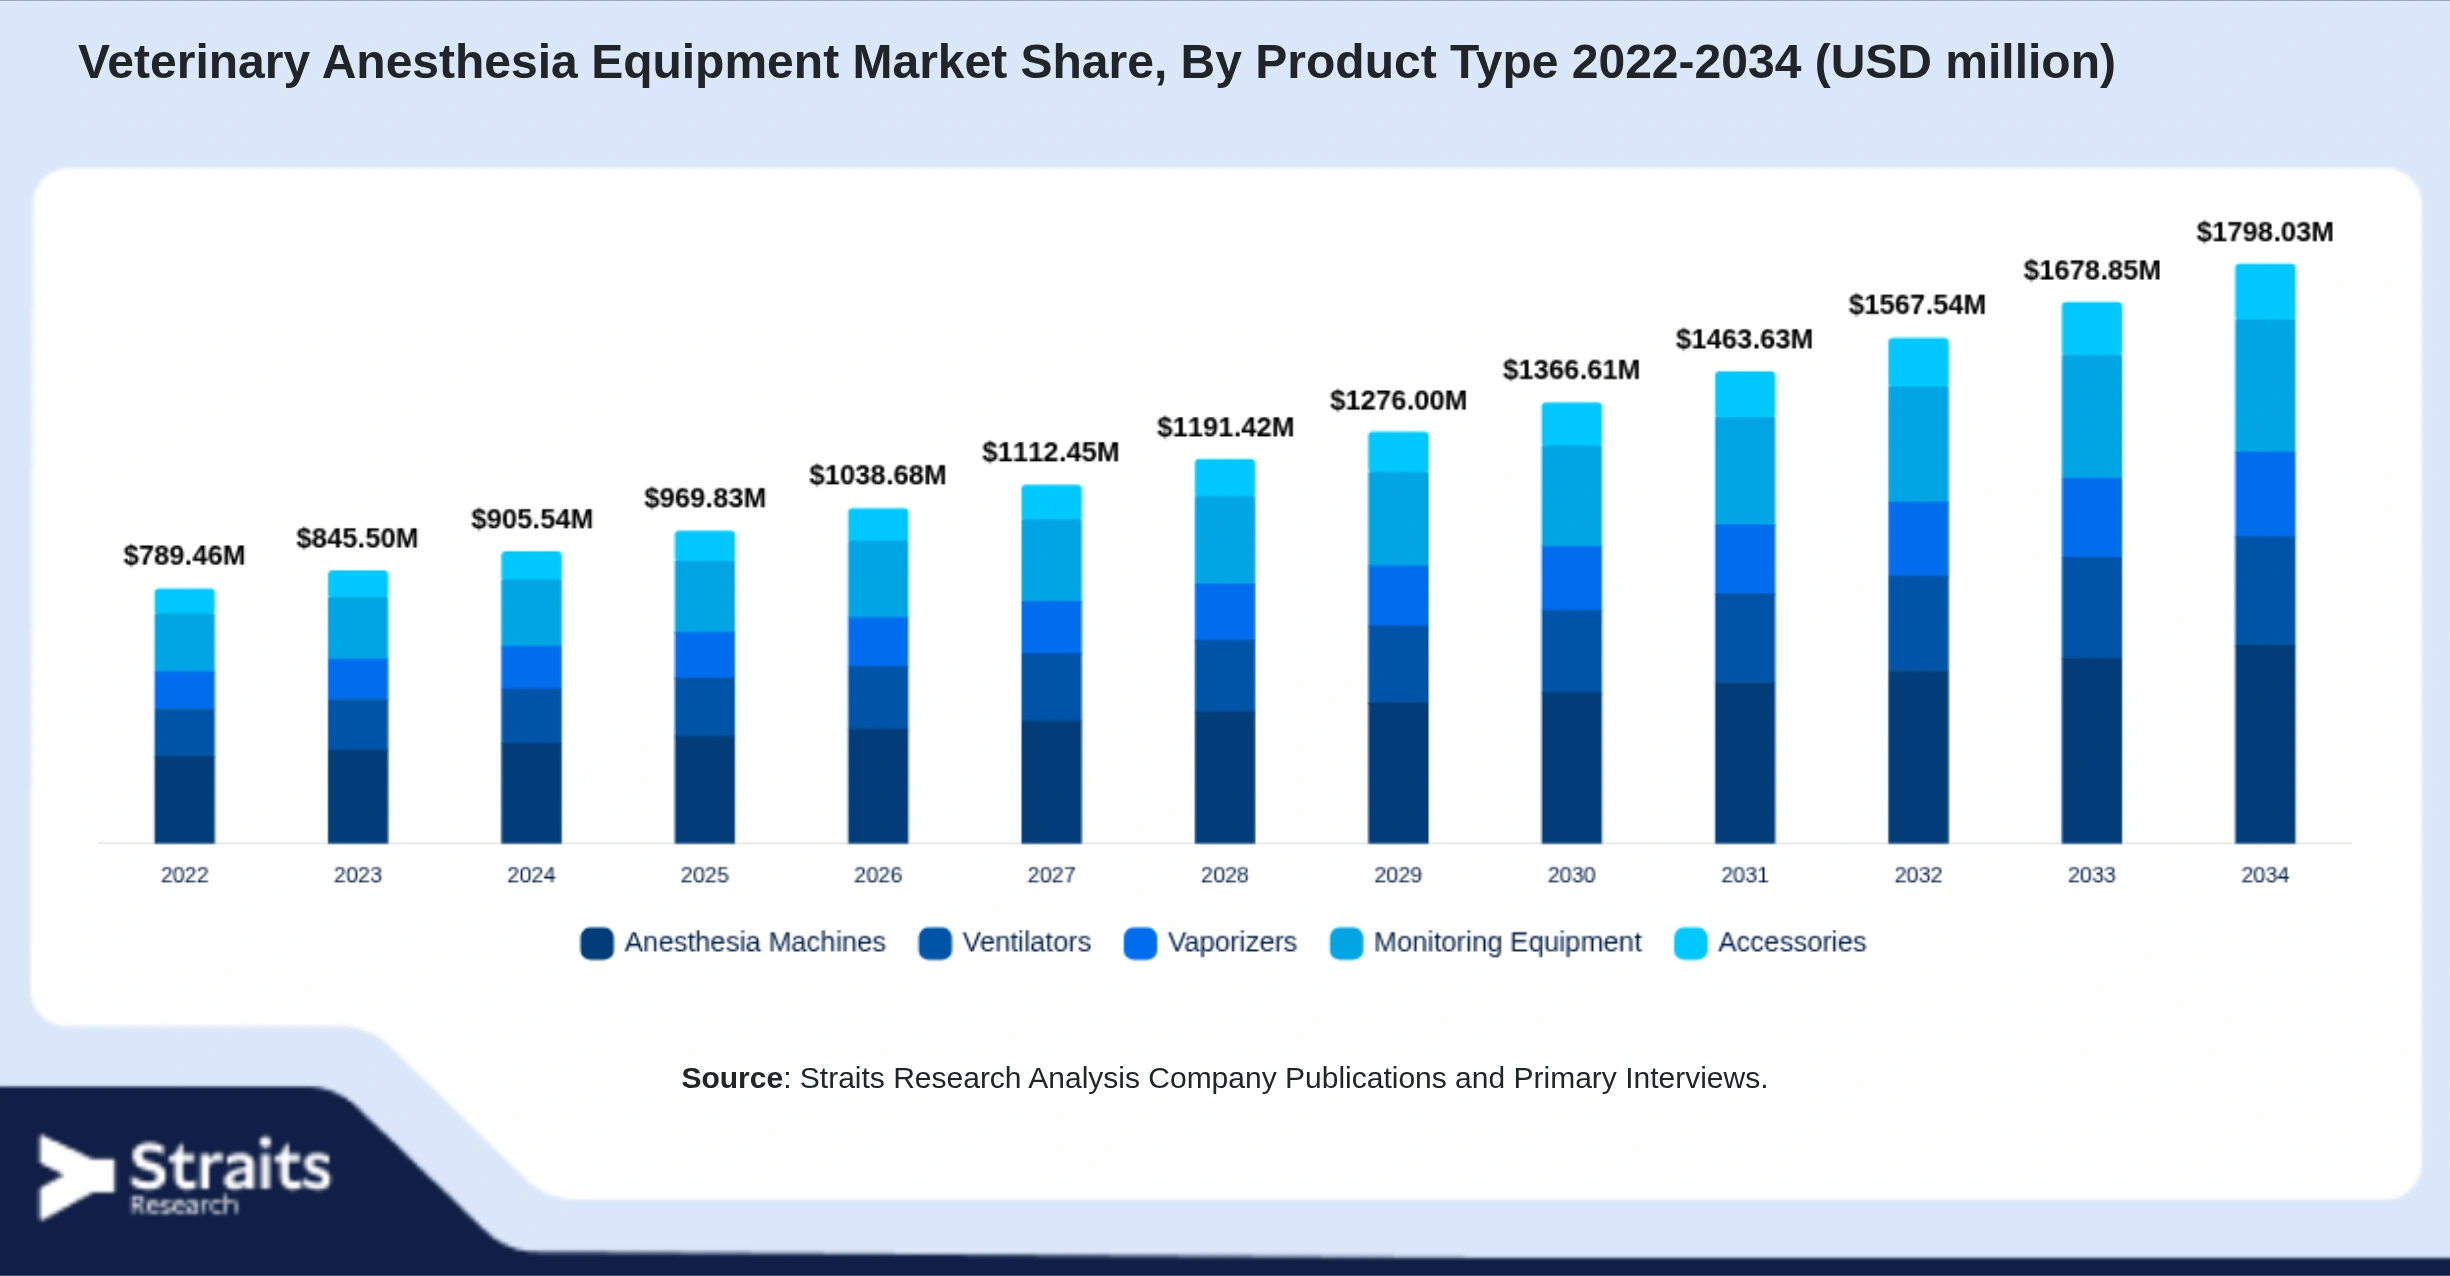
Task: Click the Vaporizers legend color swatch
Action: pyautogui.click(x=1140, y=943)
